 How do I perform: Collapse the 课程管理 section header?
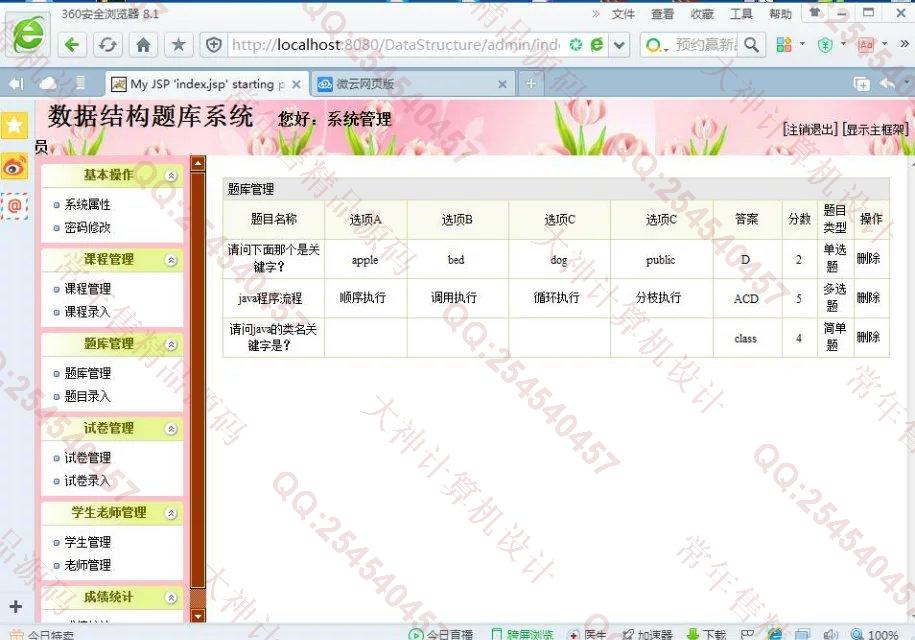[171, 260]
